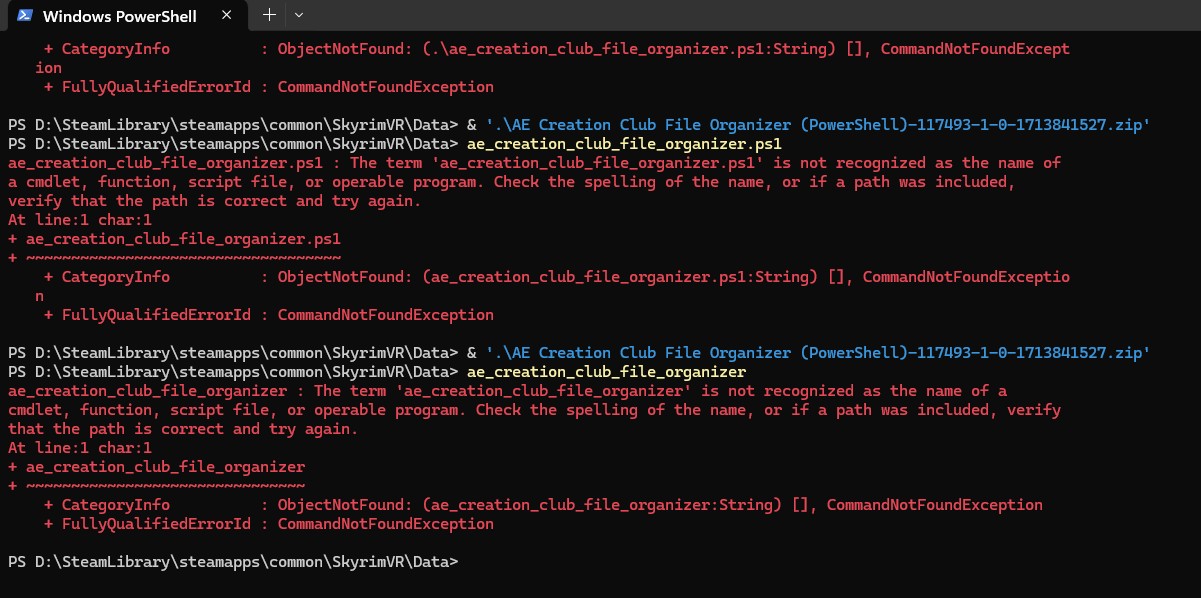Viewport: 1201px width, 598px height.
Task: Click the second zip filename string in blue
Action: tap(818, 353)
